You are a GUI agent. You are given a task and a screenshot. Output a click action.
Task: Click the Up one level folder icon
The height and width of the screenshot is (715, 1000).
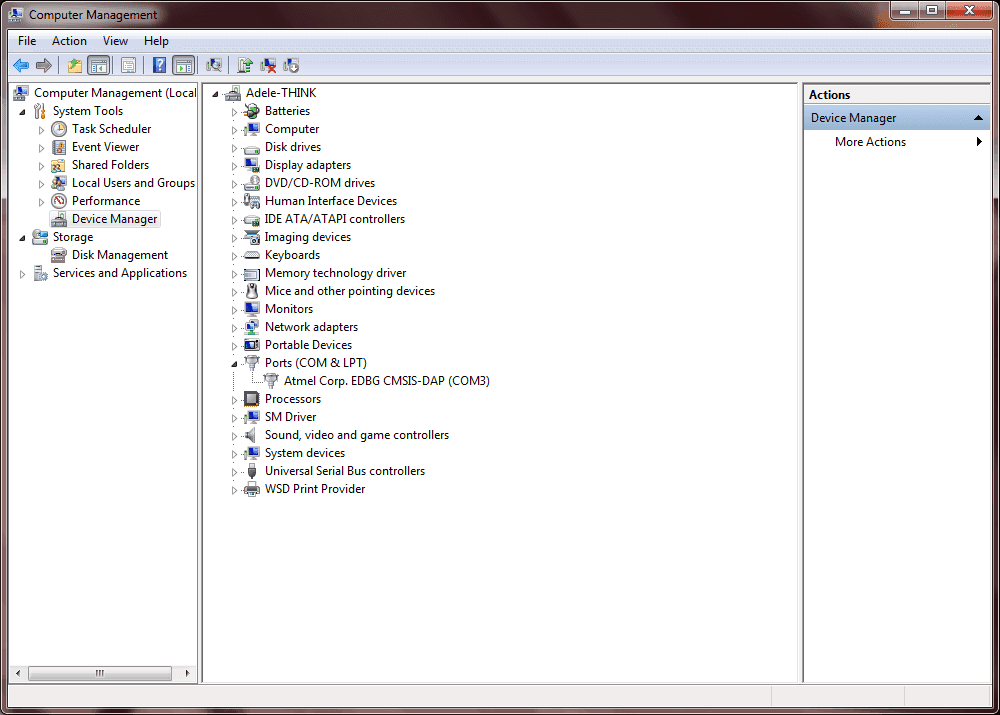pyautogui.click(x=74, y=66)
